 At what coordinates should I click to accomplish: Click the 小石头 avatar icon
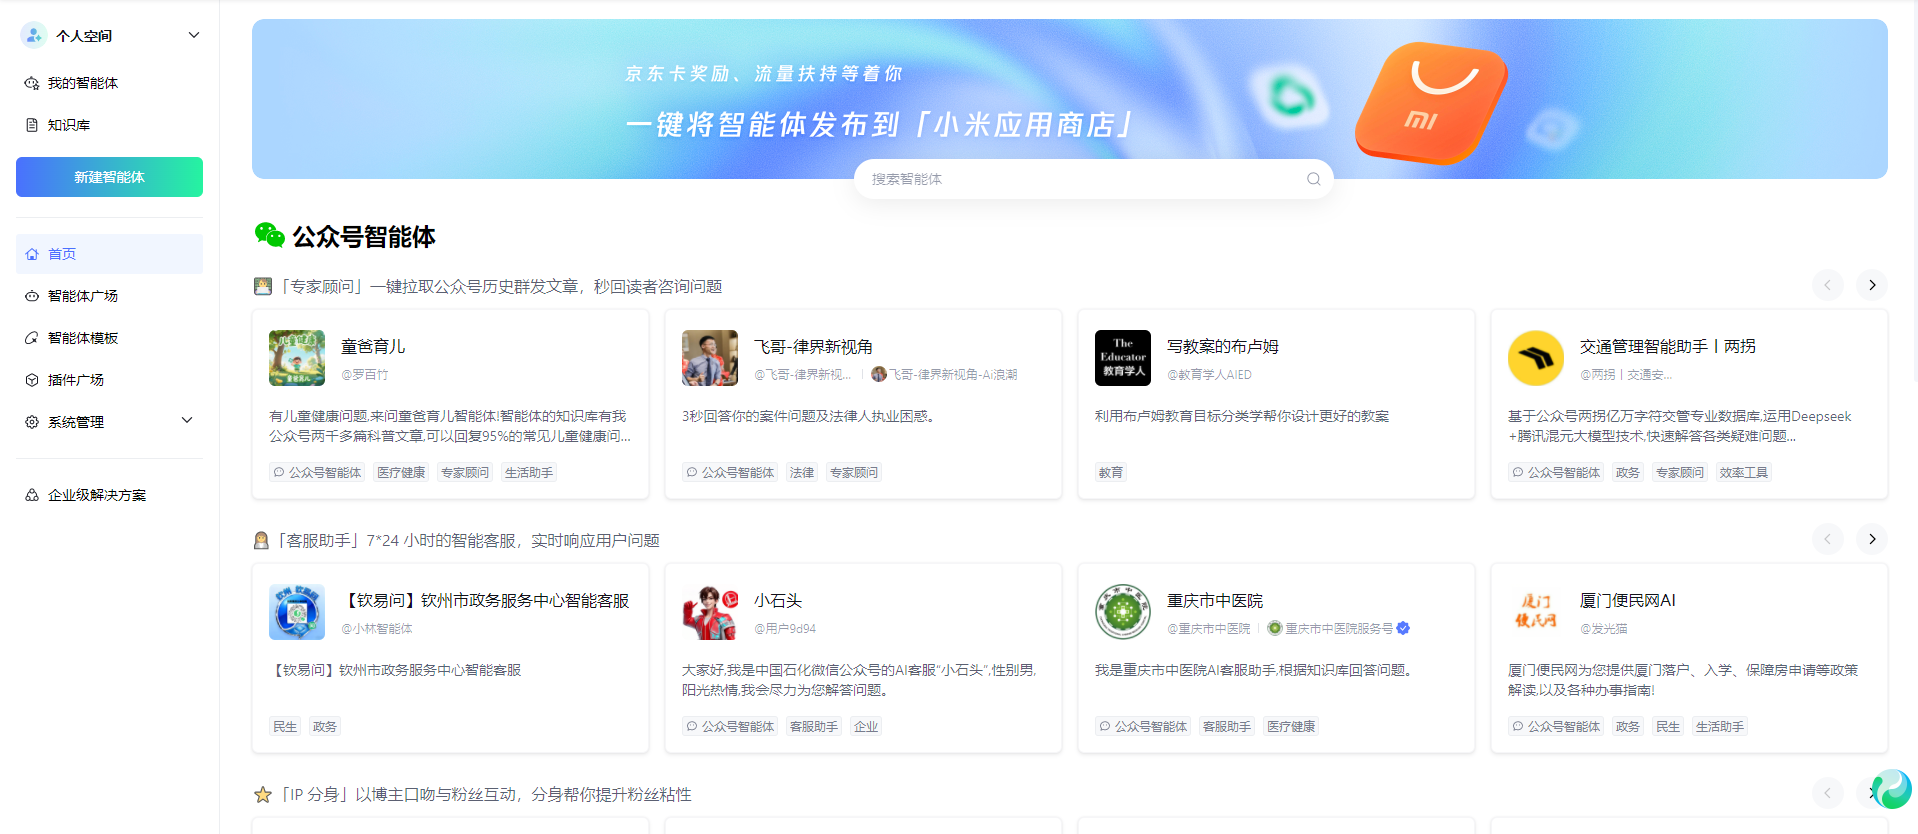(709, 612)
